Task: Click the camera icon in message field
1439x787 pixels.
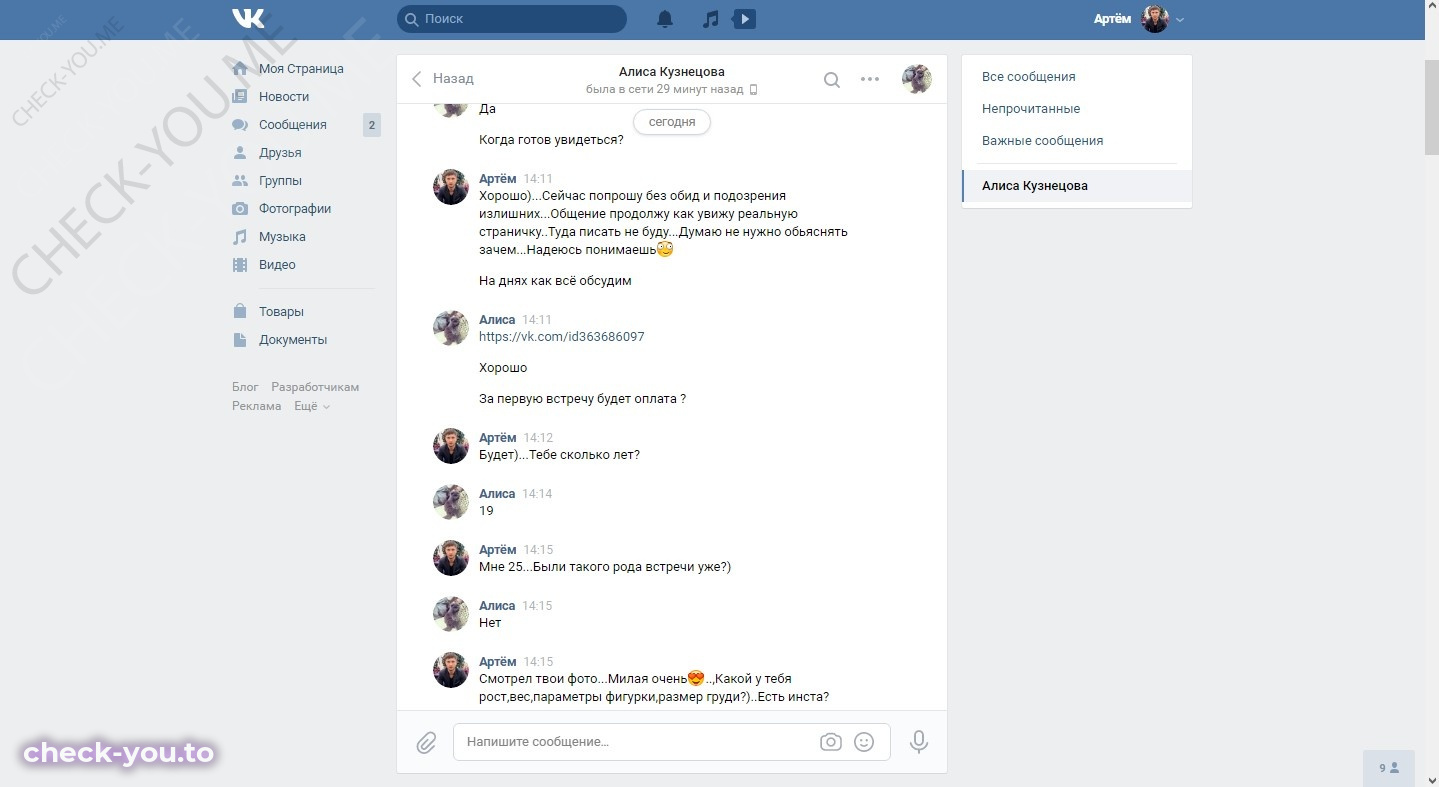Action: coord(830,742)
